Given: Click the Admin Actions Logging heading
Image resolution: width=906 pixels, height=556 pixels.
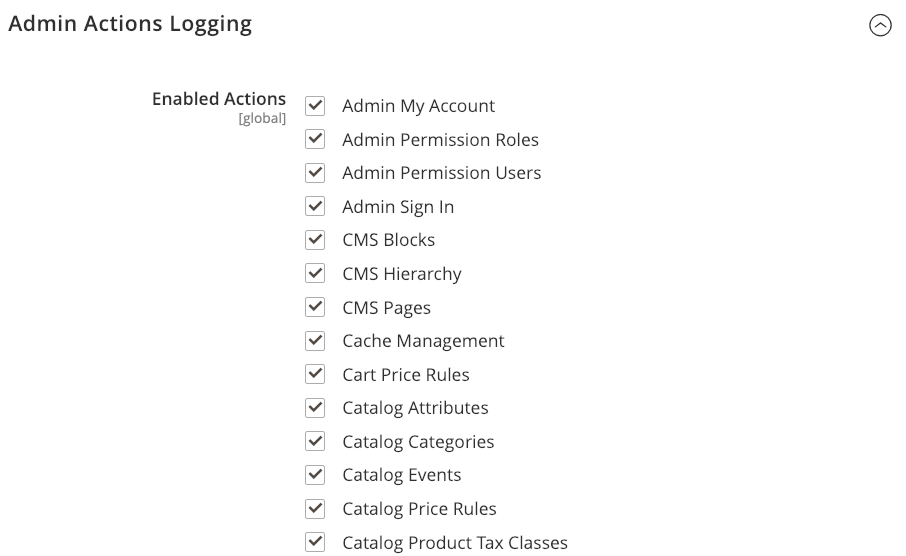Looking at the screenshot, I should pyautogui.click(x=130, y=23).
